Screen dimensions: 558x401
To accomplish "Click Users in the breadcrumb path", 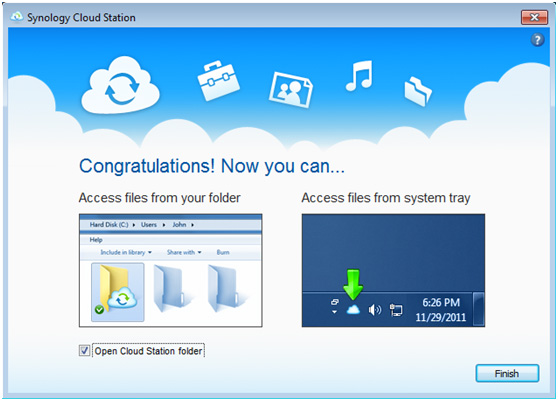I will [149, 225].
